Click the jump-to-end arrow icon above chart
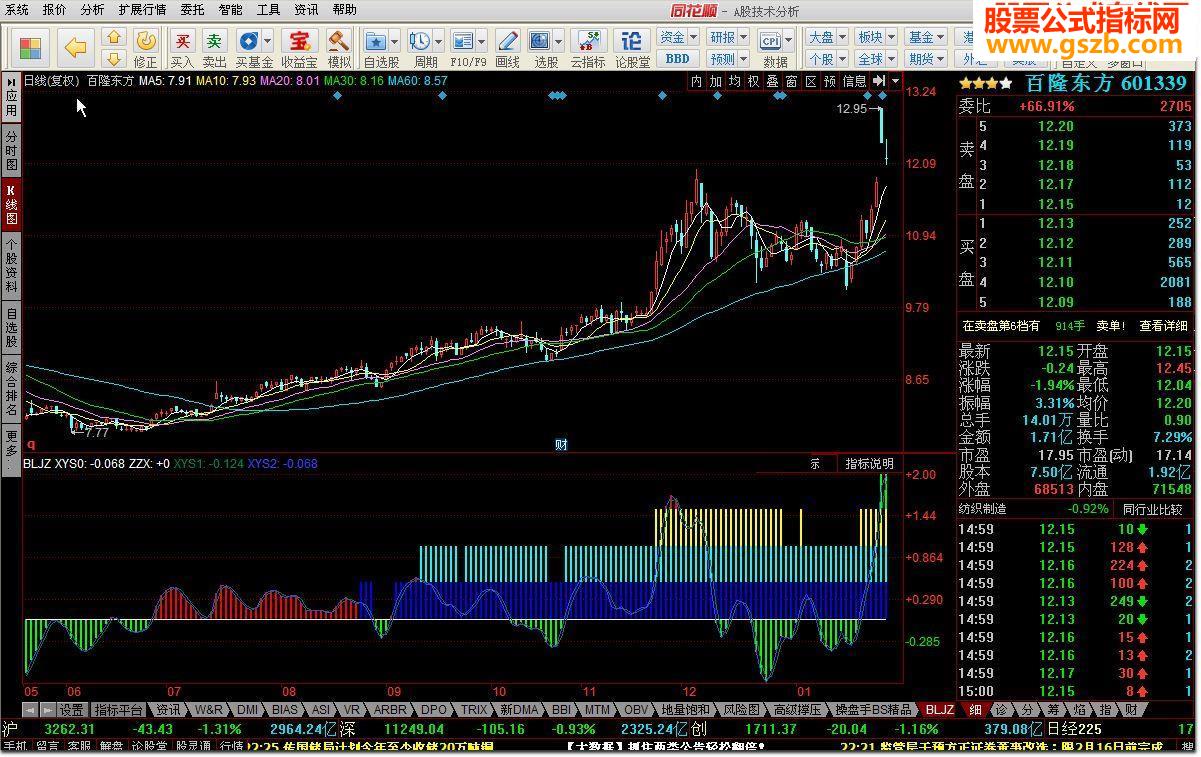1201x757 pixels. coord(879,81)
